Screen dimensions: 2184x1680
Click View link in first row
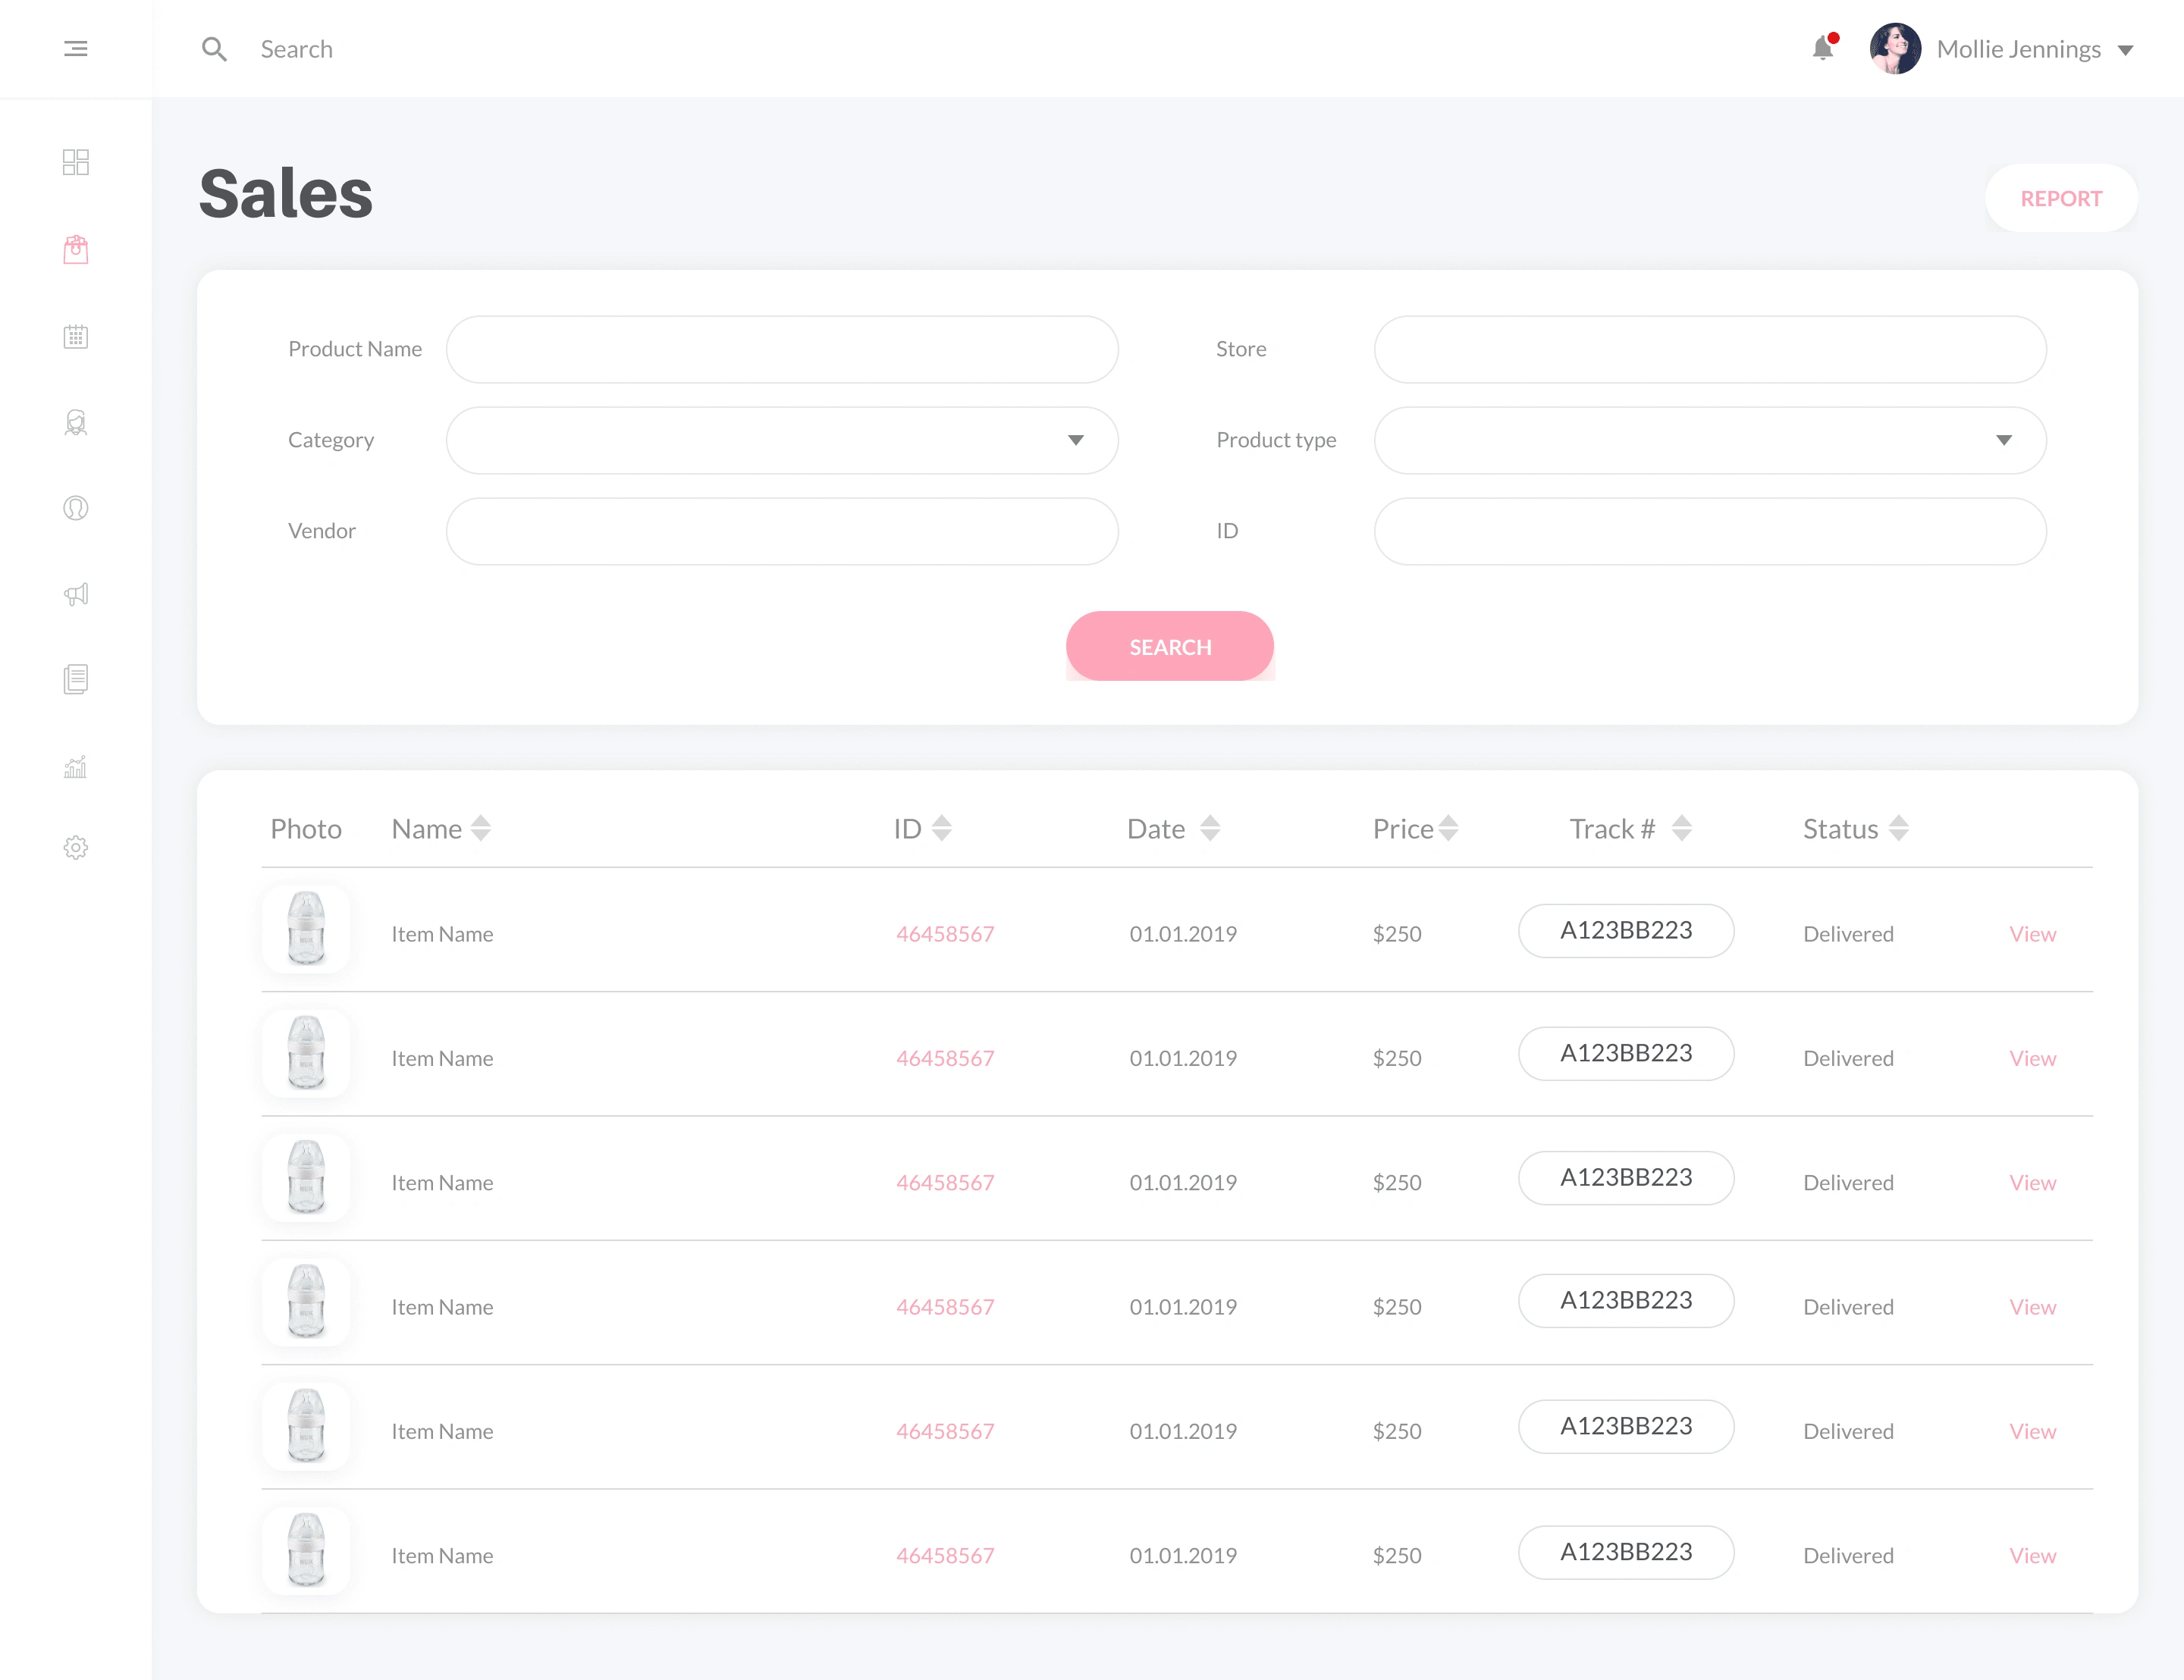pyautogui.click(x=2032, y=934)
